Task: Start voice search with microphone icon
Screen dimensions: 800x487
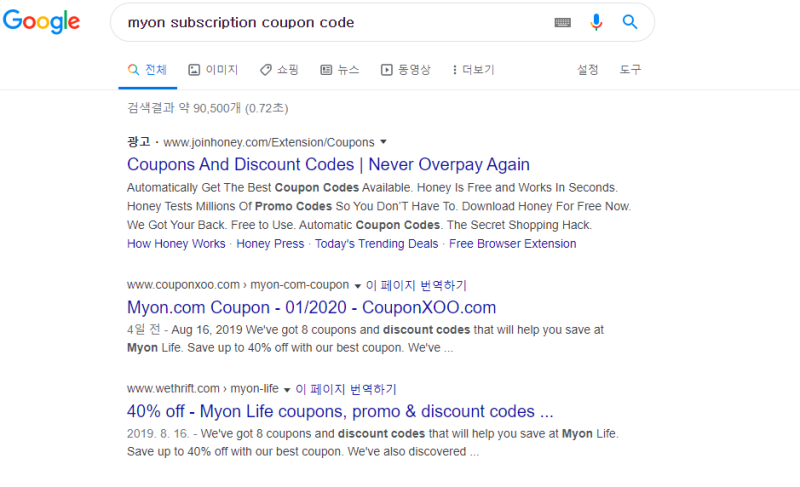Action: pos(597,22)
